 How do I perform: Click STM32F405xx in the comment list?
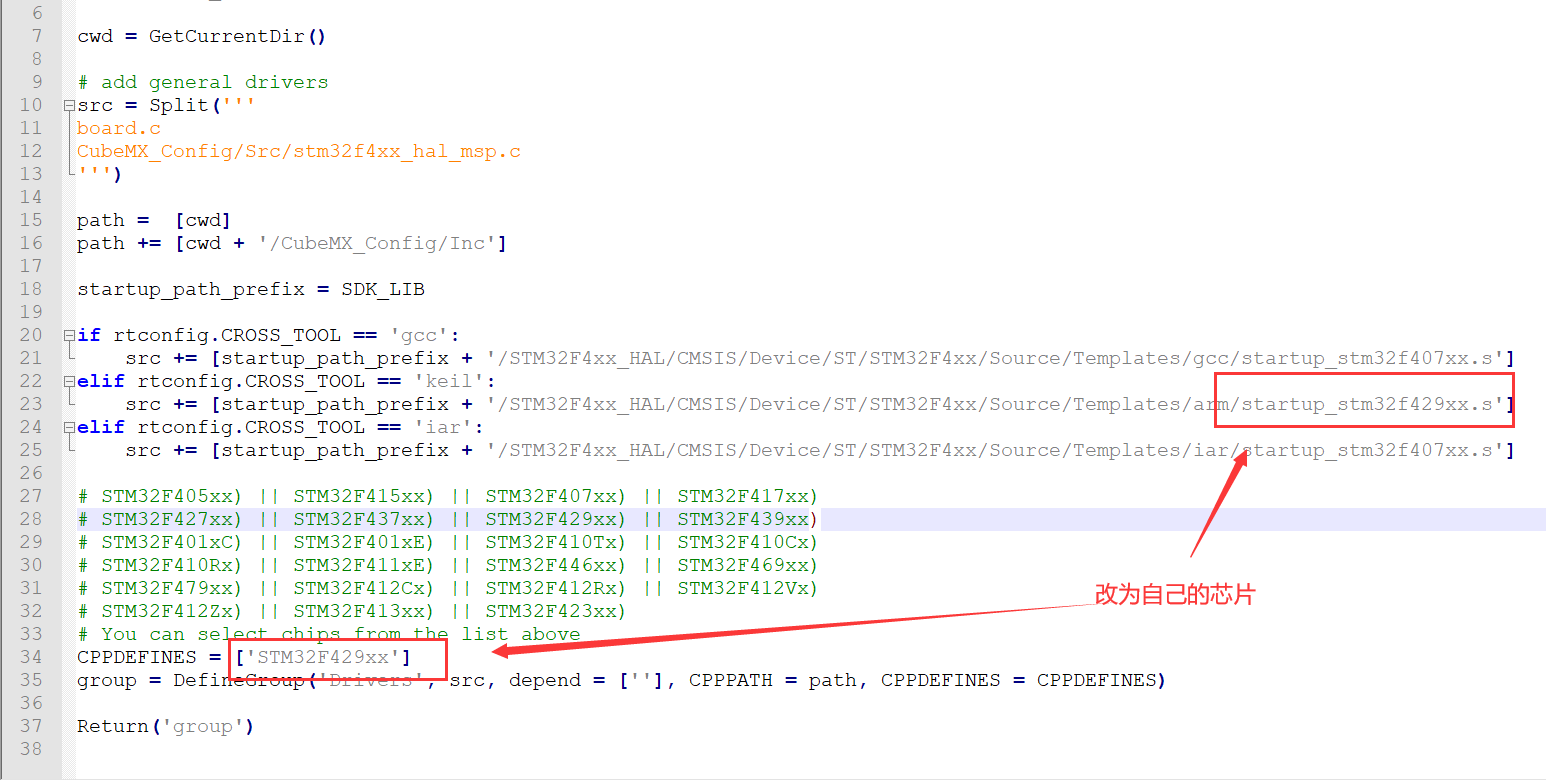pos(167,496)
